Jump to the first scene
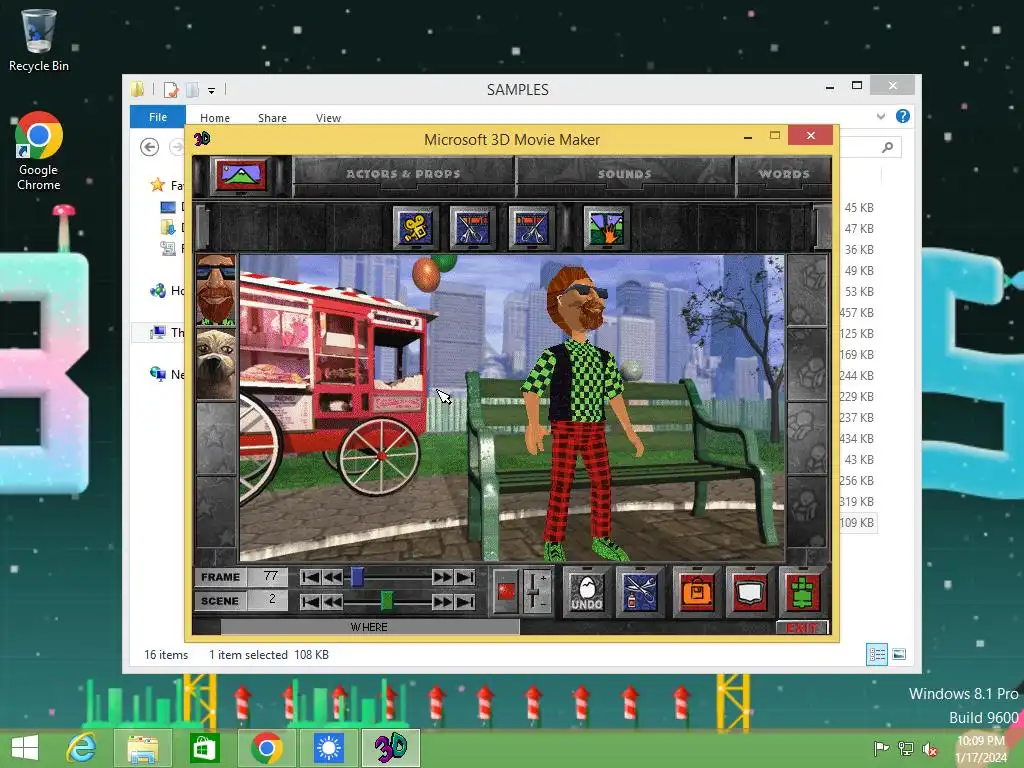This screenshot has width=1024, height=768. click(x=310, y=601)
